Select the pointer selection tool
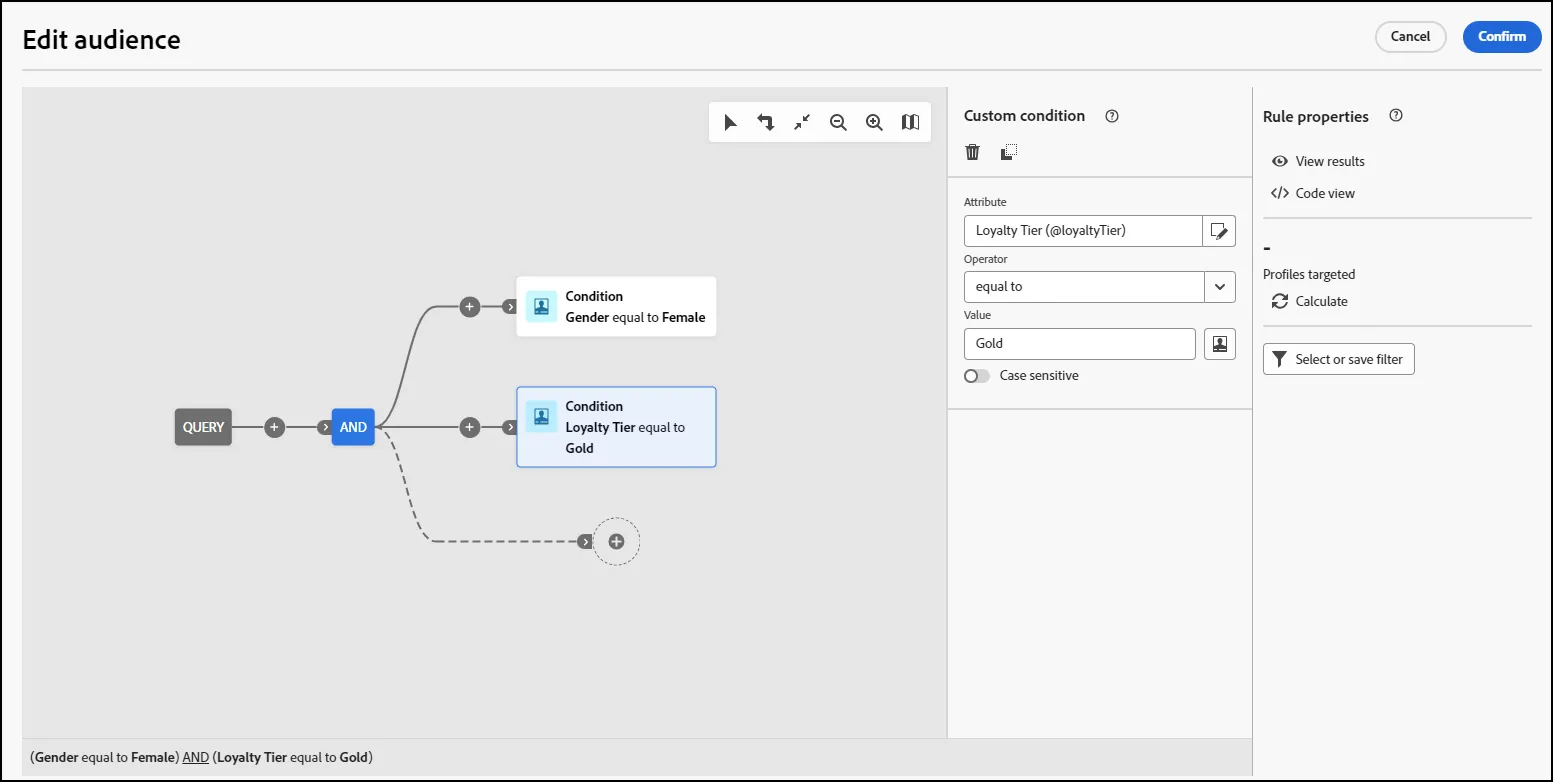 point(730,122)
